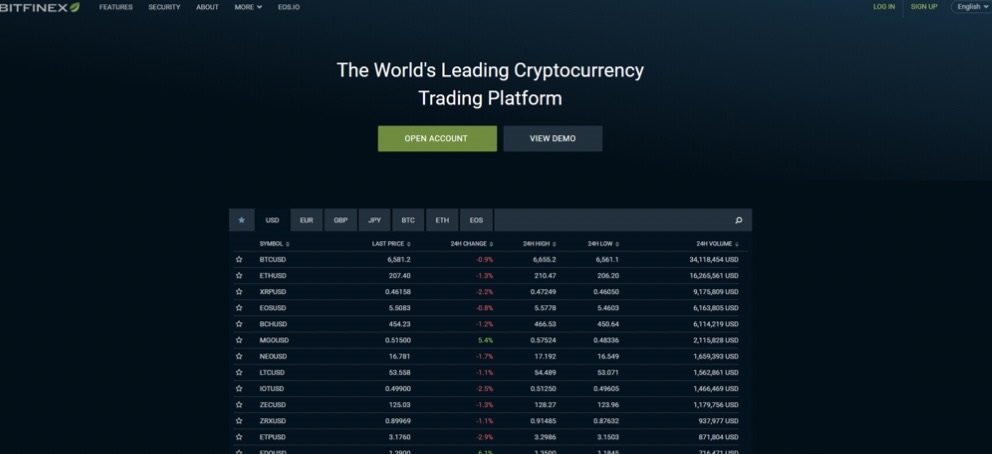Favorite the NEOUSD row star
Screen dimensions: 992x454
tap(239, 356)
